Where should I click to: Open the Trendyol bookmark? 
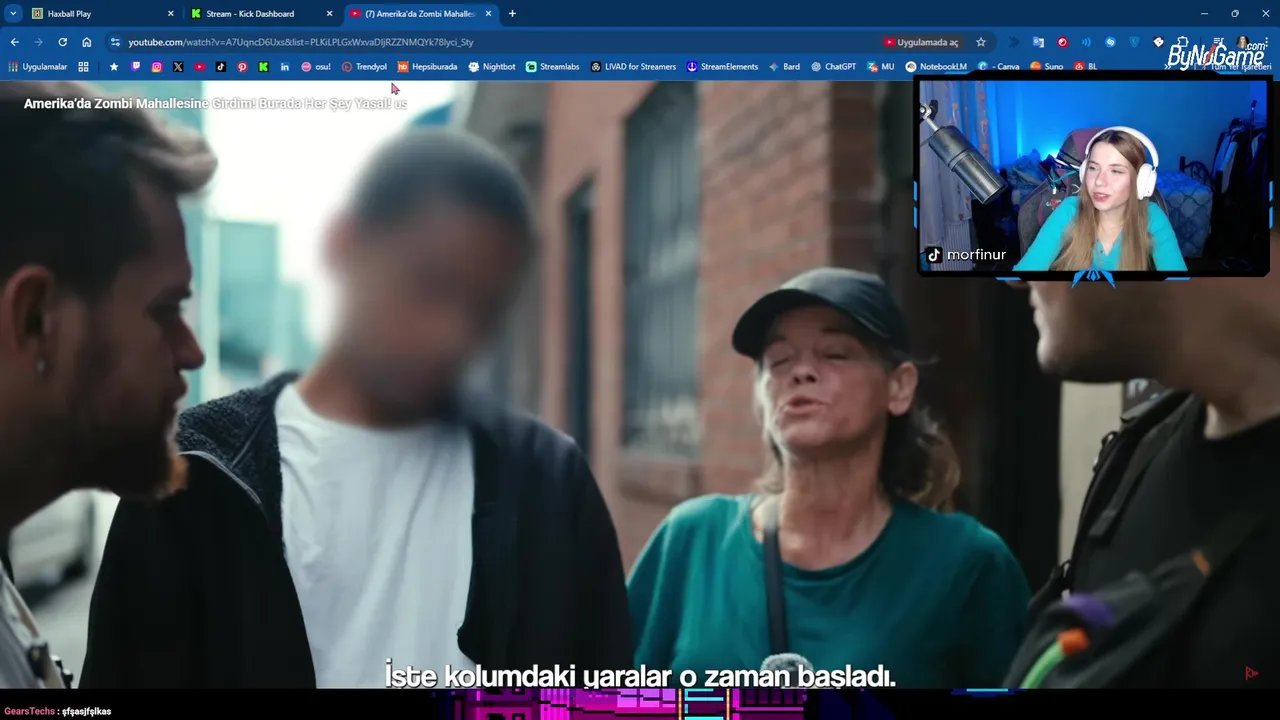[x=364, y=67]
